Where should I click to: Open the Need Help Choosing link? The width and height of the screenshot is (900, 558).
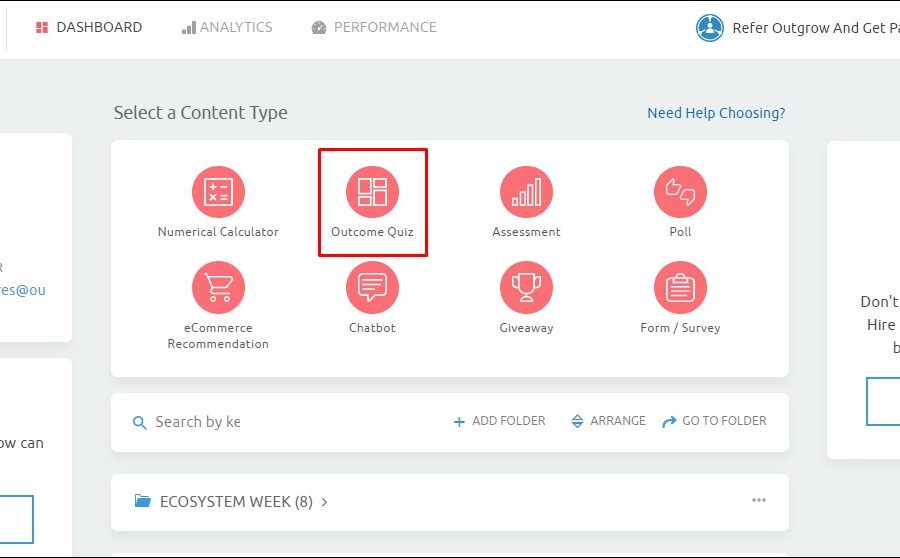(716, 113)
